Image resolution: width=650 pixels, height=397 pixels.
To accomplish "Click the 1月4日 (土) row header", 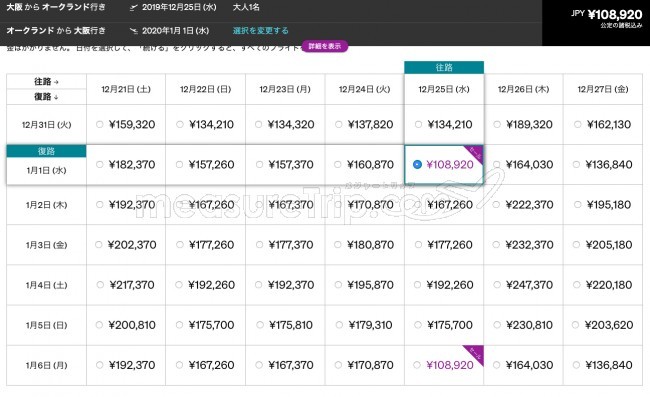I will (x=46, y=285).
